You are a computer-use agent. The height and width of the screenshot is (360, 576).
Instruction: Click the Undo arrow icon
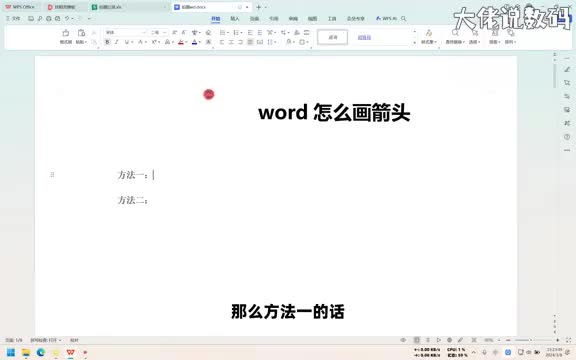(67, 18)
